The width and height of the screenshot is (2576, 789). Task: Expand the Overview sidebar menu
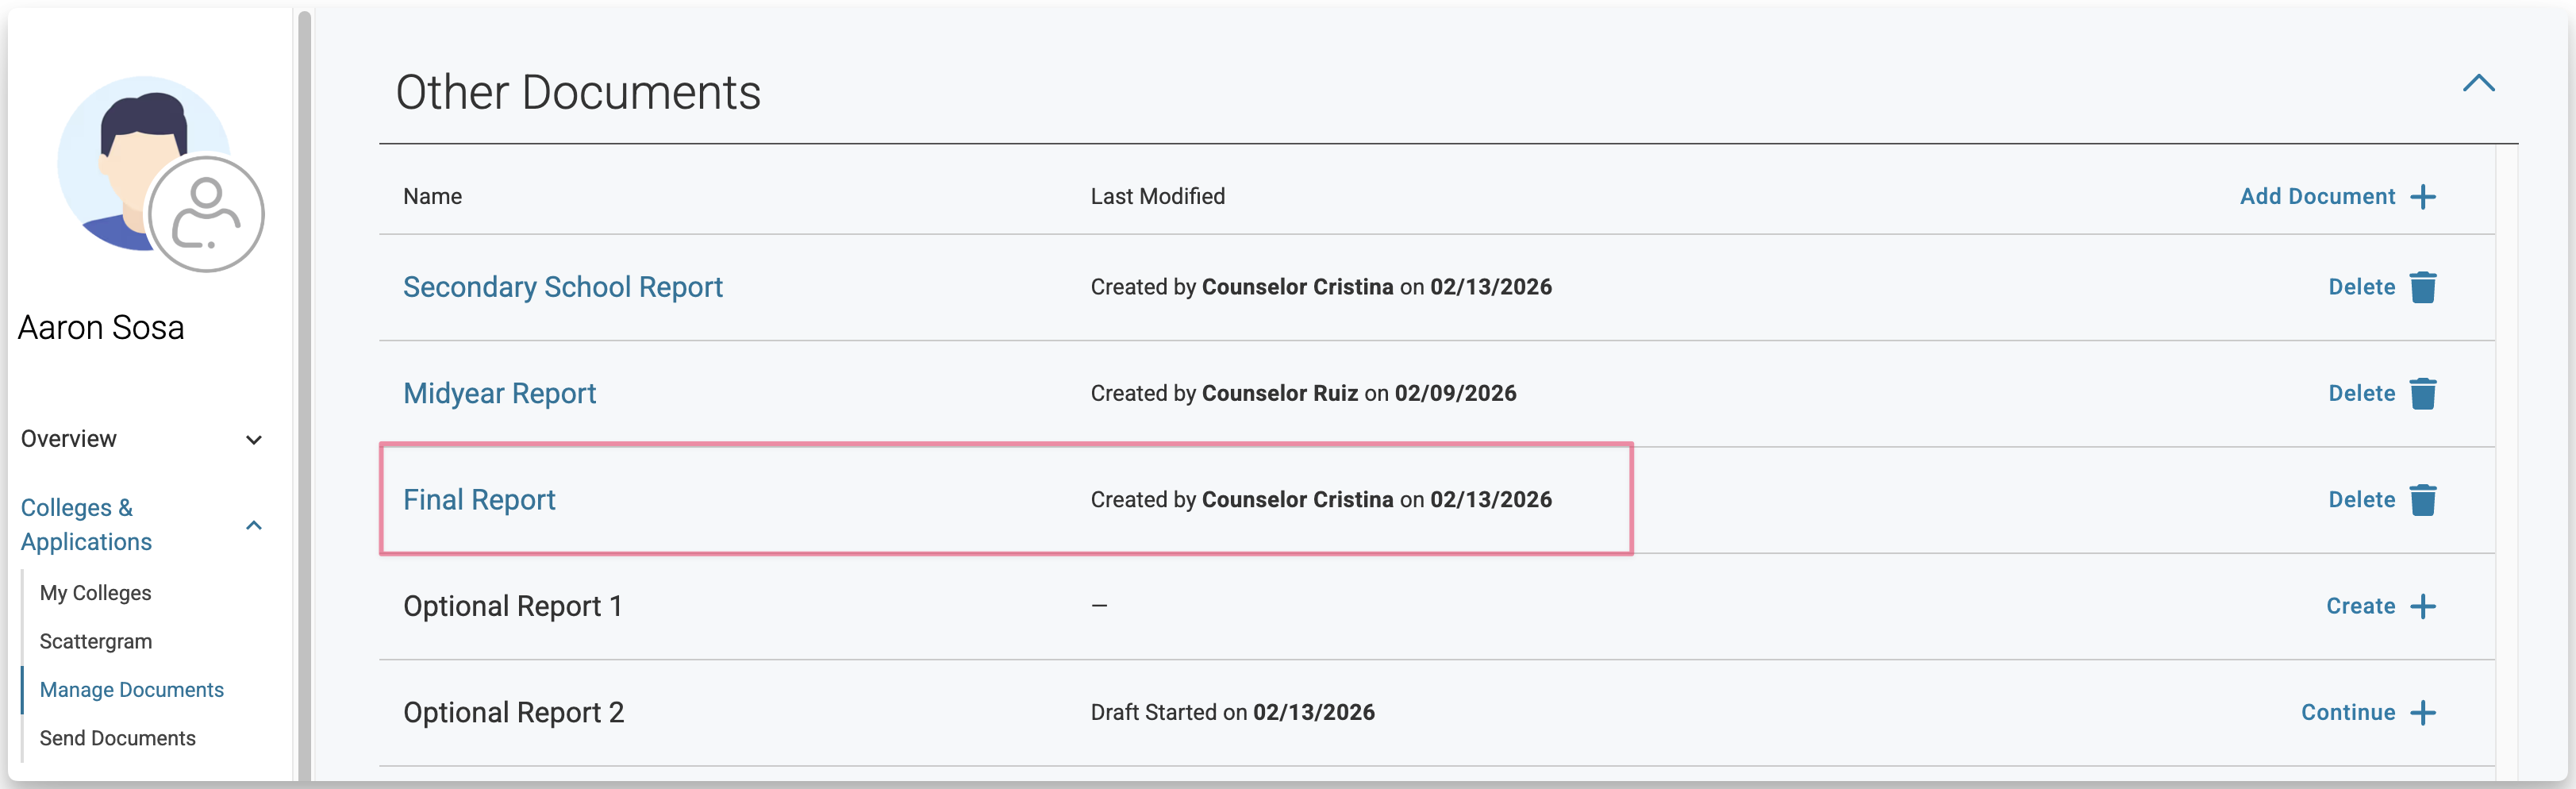coord(254,440)
